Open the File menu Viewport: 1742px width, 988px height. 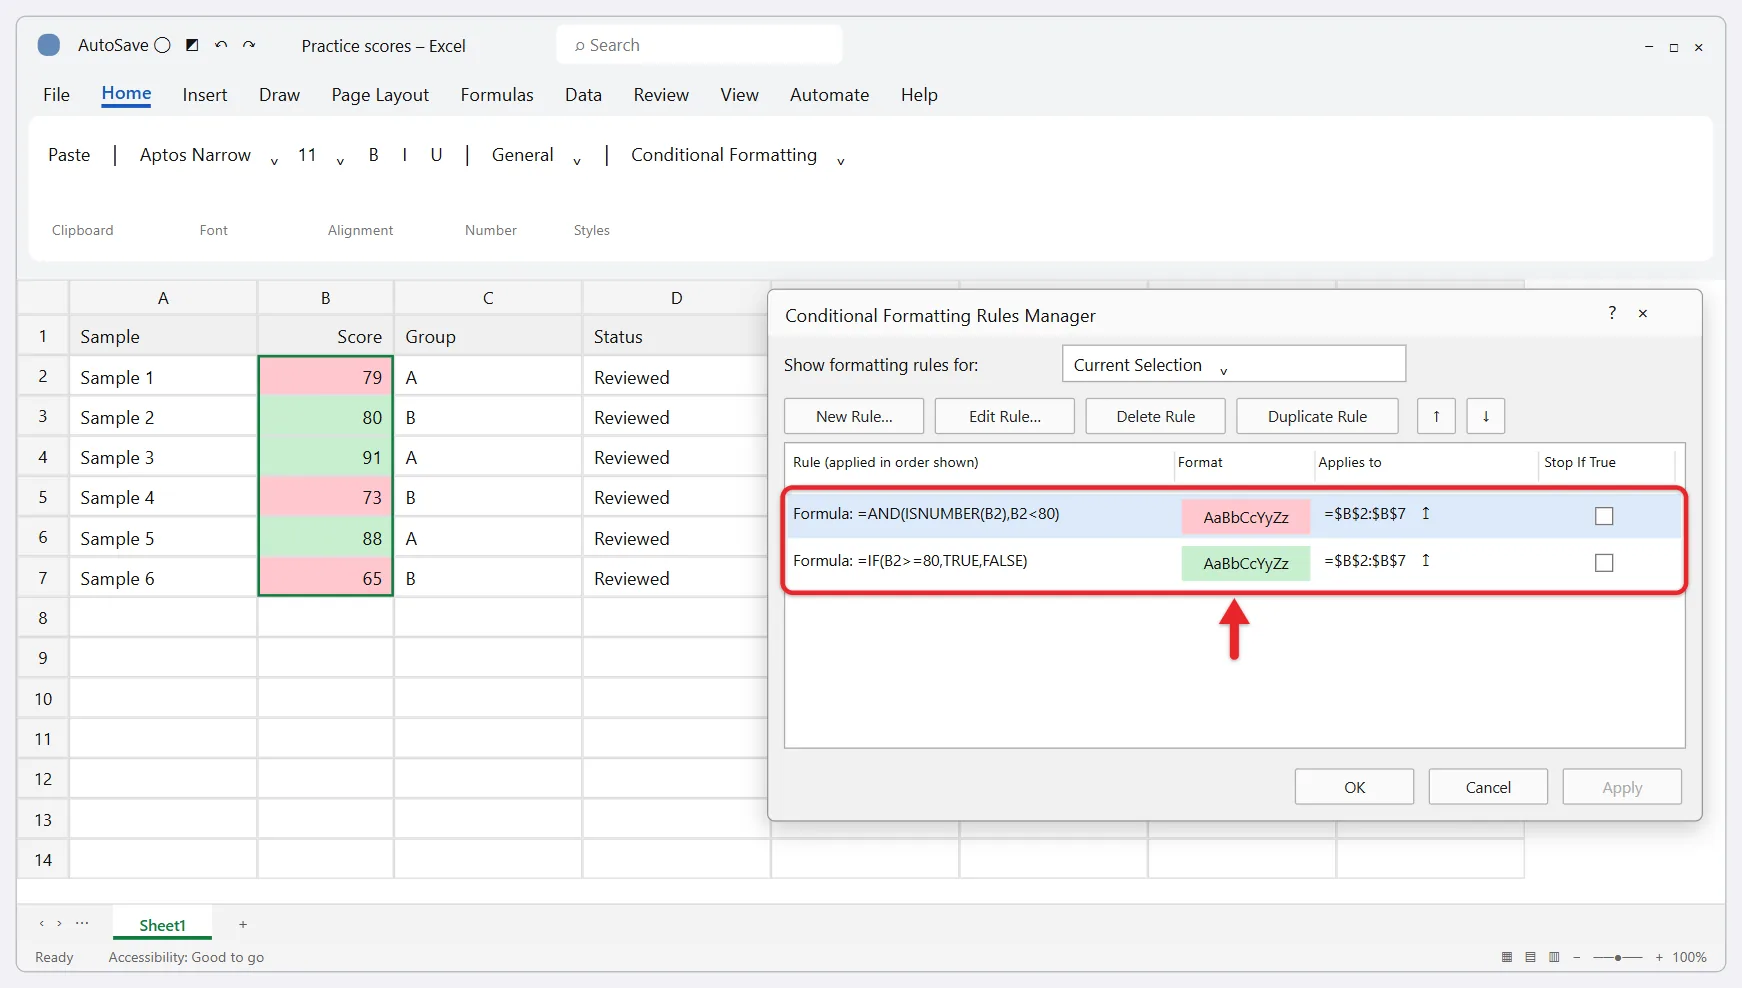tap(56, 95)
